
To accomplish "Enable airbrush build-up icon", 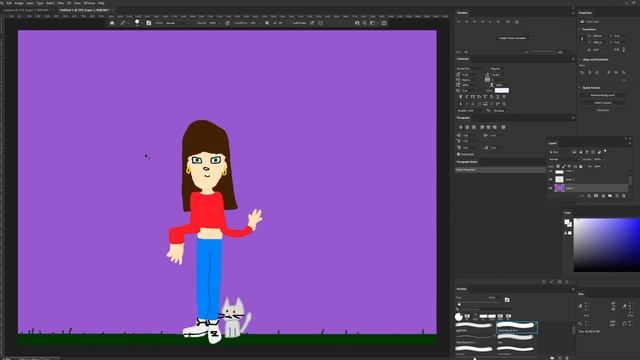I will [x=267, y=23].
